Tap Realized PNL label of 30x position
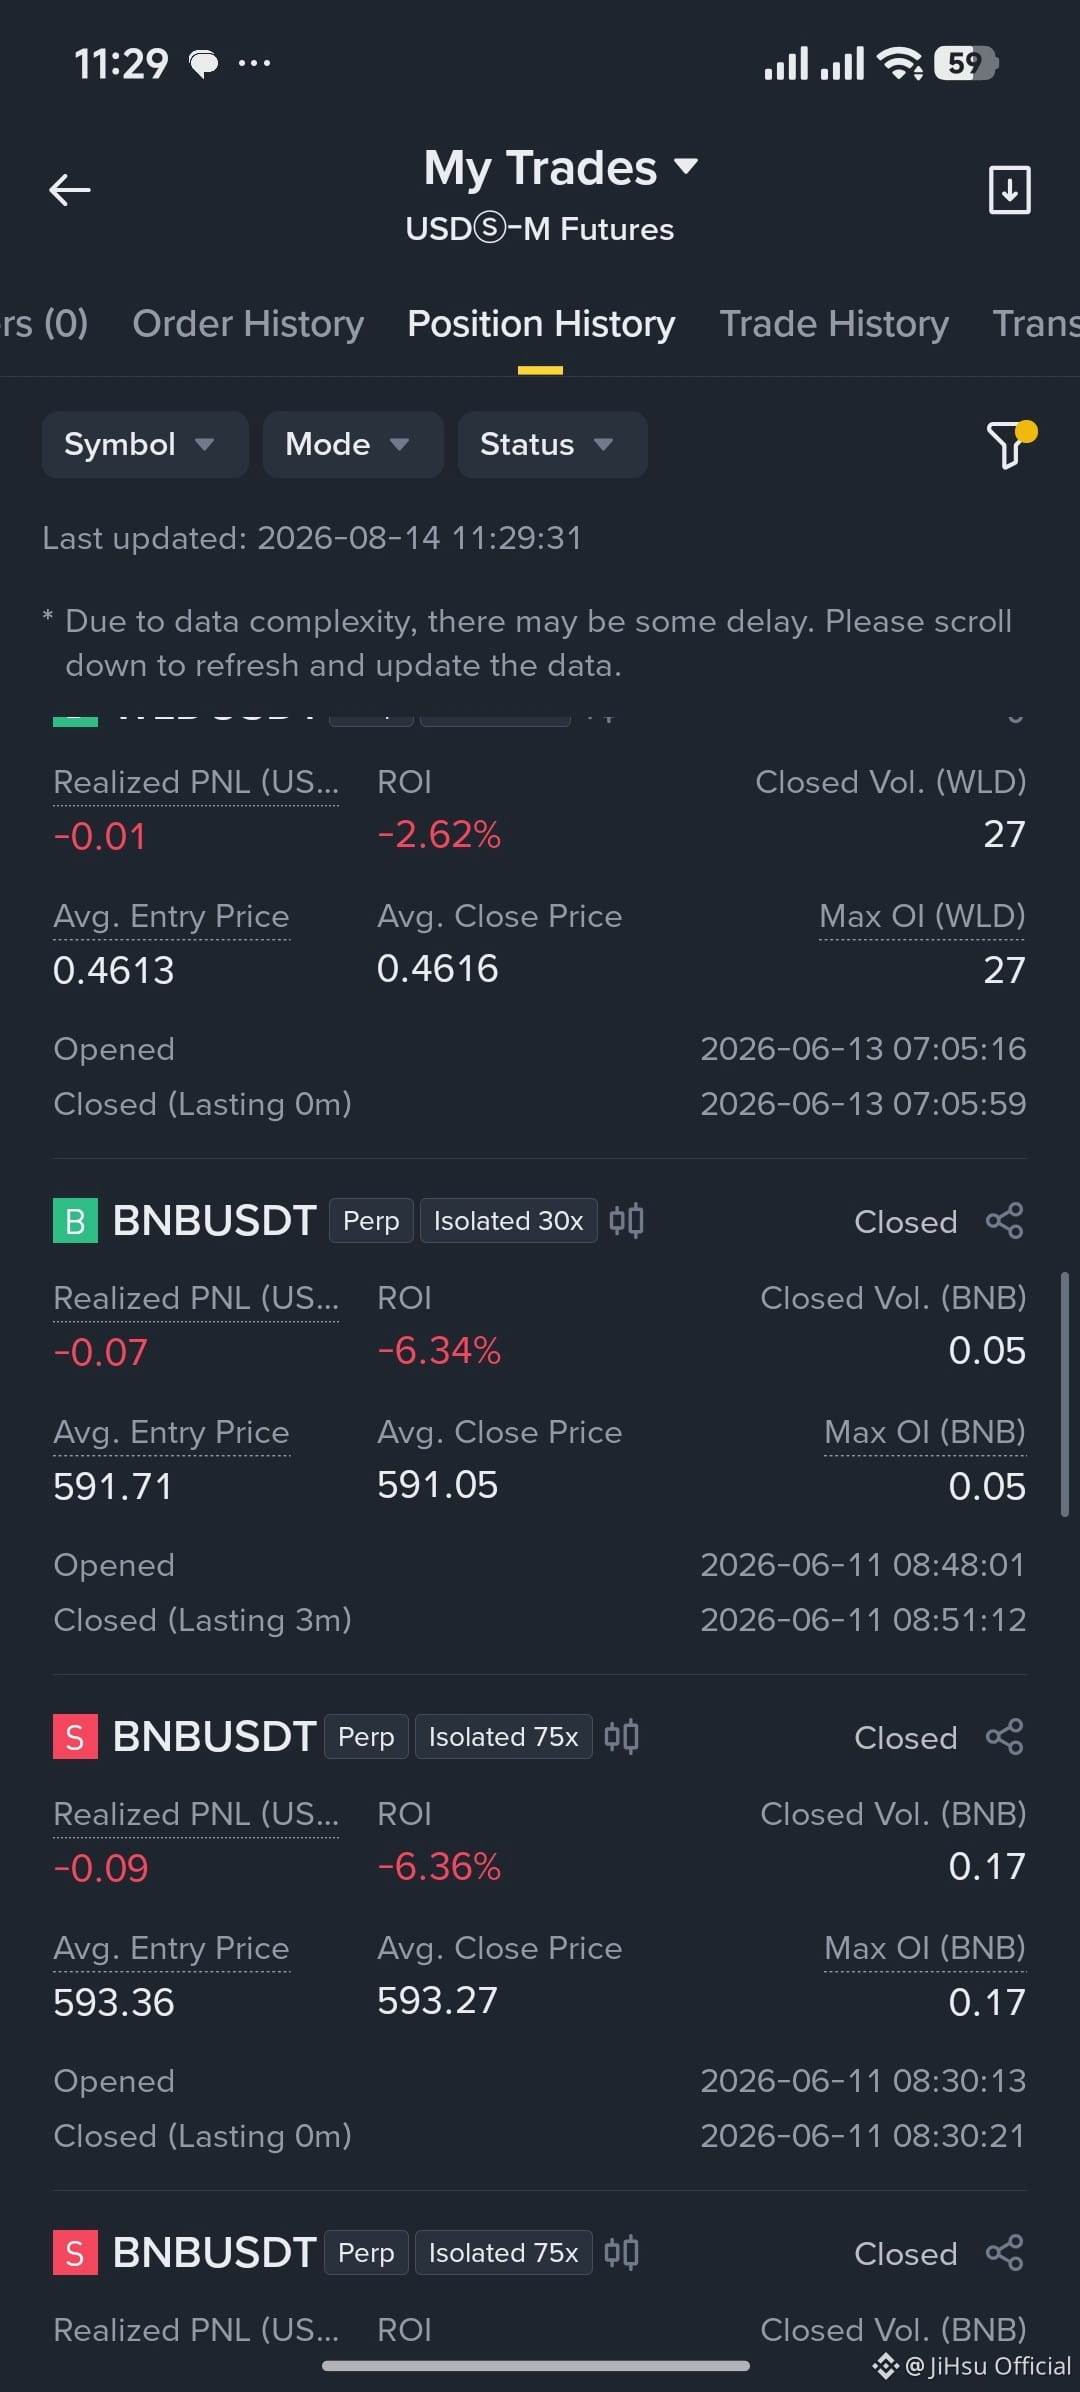 [196, 1298]
